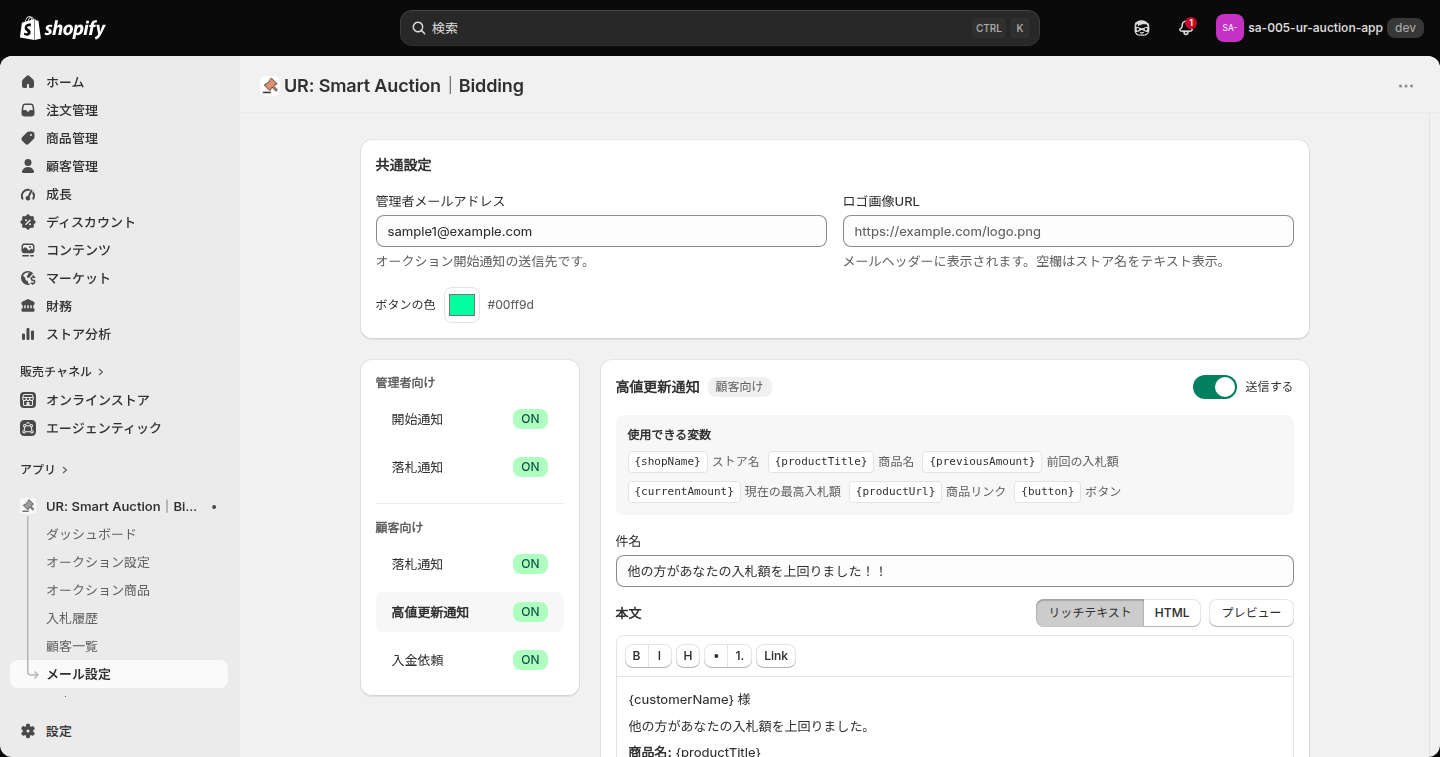
Task: Select 高値更新通知 in the list
Action: pyautogui.click(x=470, y=612)
